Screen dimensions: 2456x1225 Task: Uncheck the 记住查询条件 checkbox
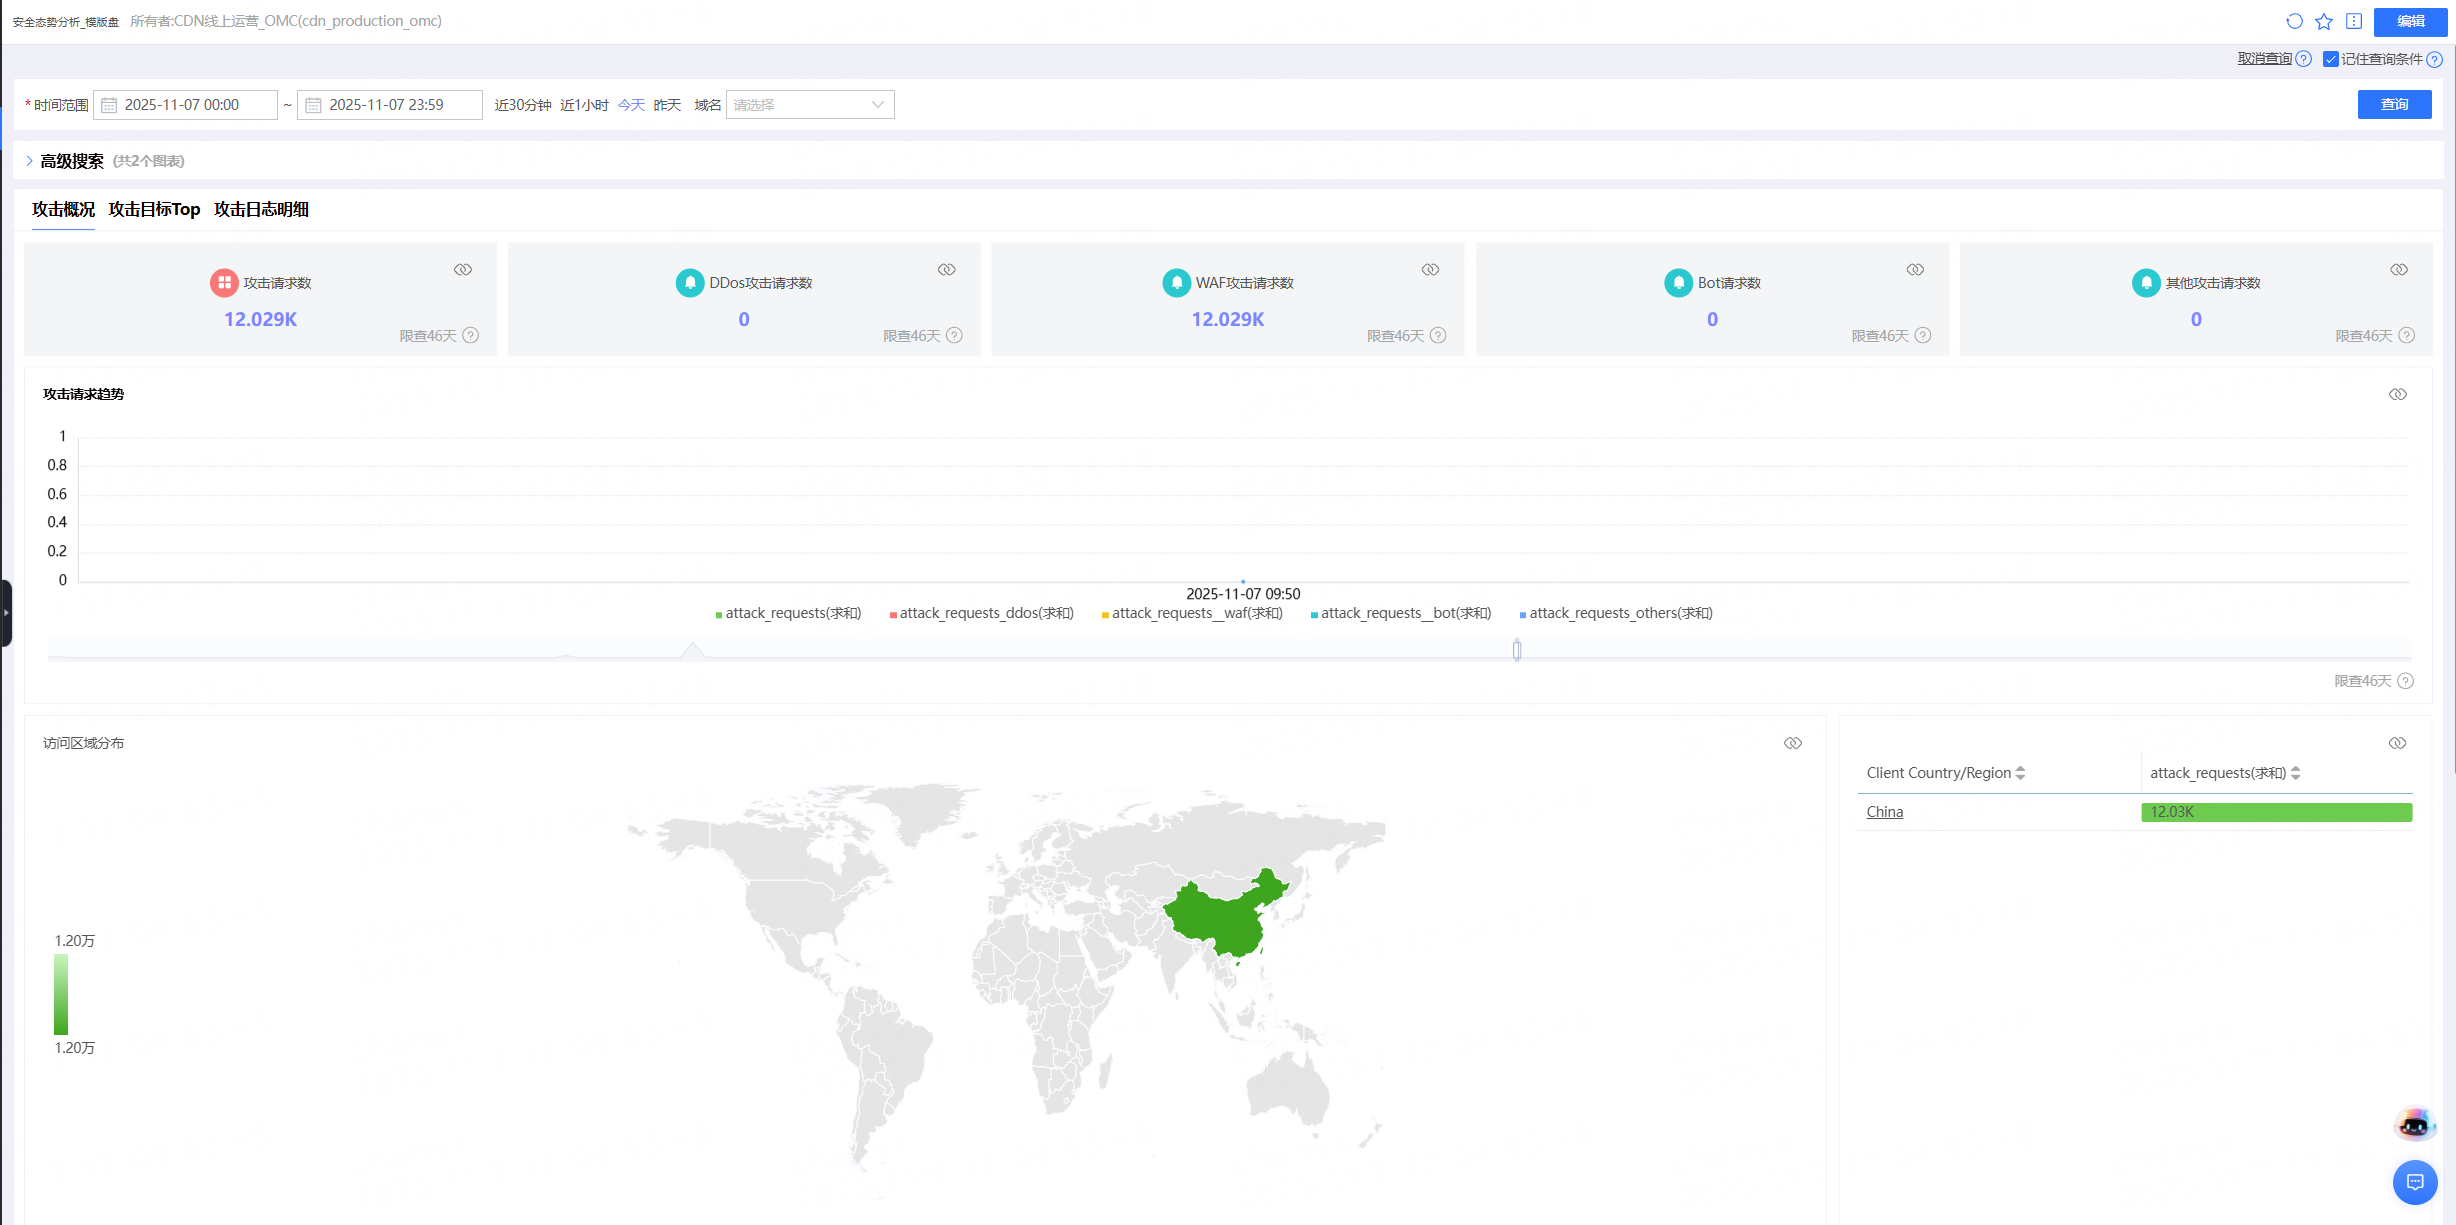coord(2330,59)
